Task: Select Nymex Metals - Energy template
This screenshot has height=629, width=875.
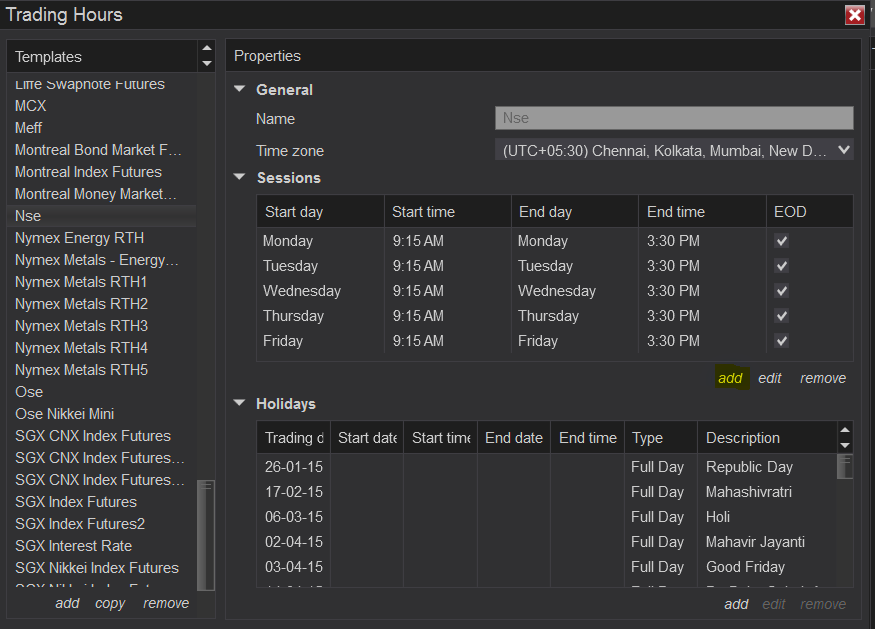Action: tap(102, 260)
